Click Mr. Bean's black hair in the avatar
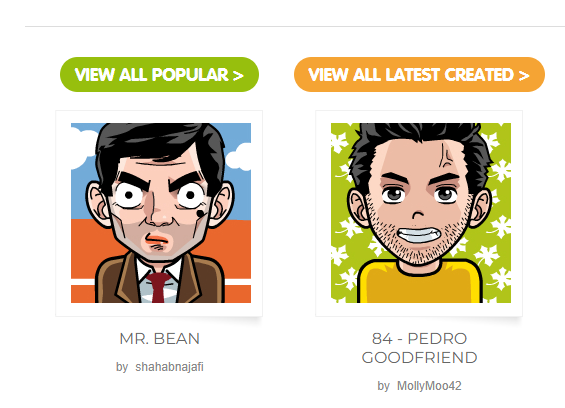The image size is (565, 408). [159, 141]
